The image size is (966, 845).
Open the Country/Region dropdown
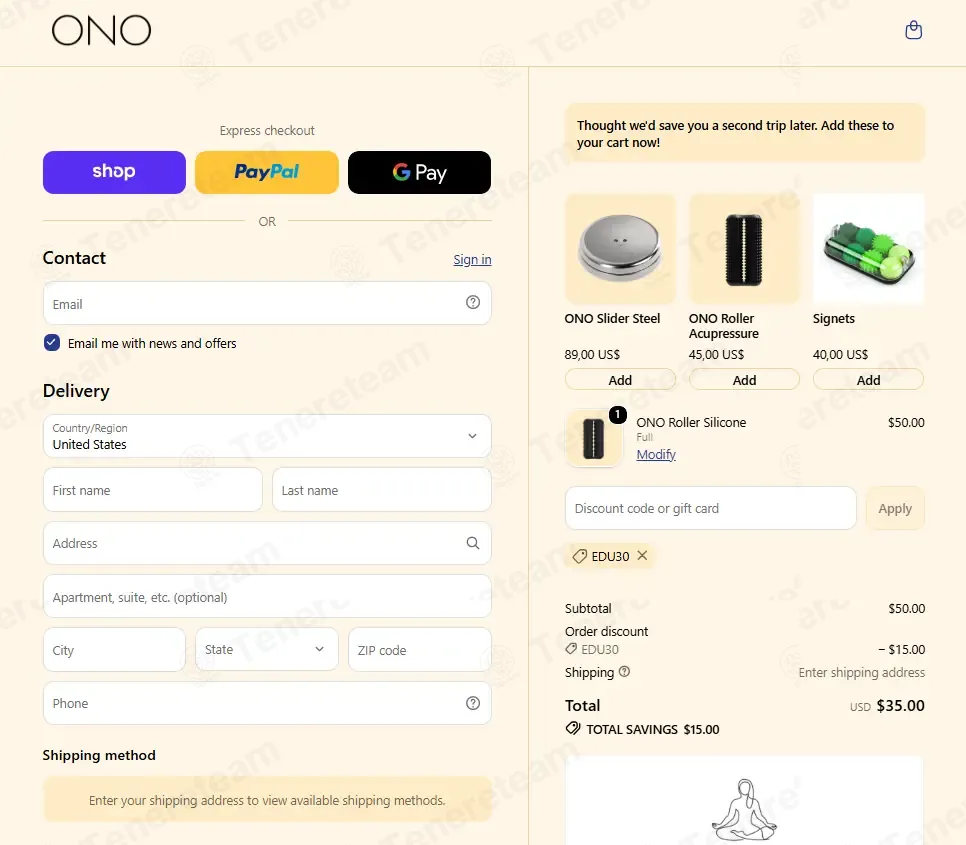coord(267,436)
